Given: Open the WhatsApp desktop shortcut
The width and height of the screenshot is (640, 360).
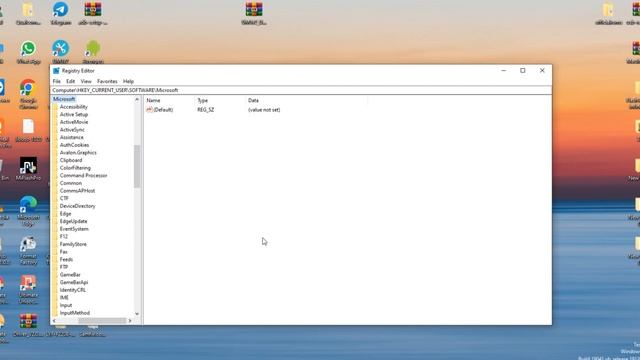Looking at the screenshot, I should click(x=28, y=49).
